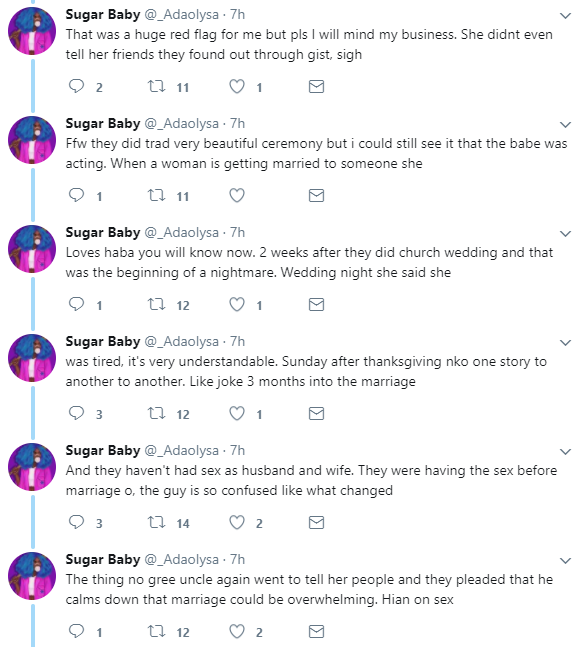
Task: Open chevron menu on "The thing no gree" tweet
Action: [x=565, y=560]
